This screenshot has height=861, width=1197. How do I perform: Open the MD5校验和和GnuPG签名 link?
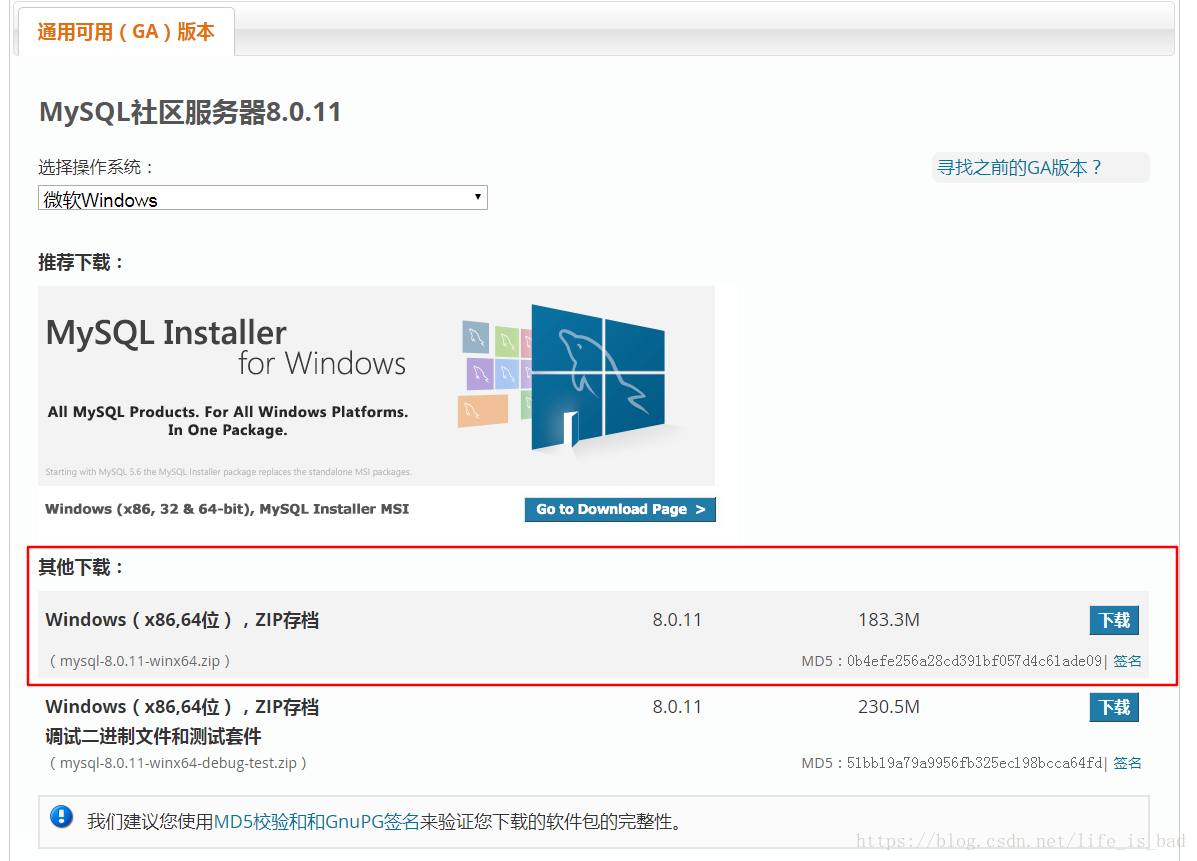click(316, 821)
